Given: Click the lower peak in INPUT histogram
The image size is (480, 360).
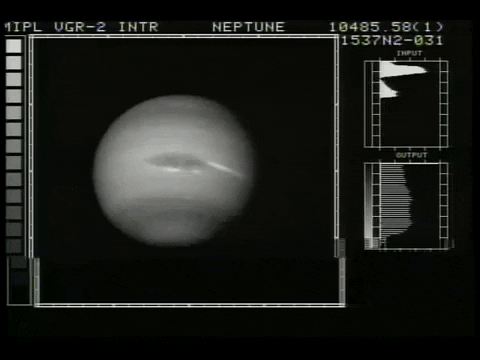Looking at the screenshot, I should click(389, 89).
